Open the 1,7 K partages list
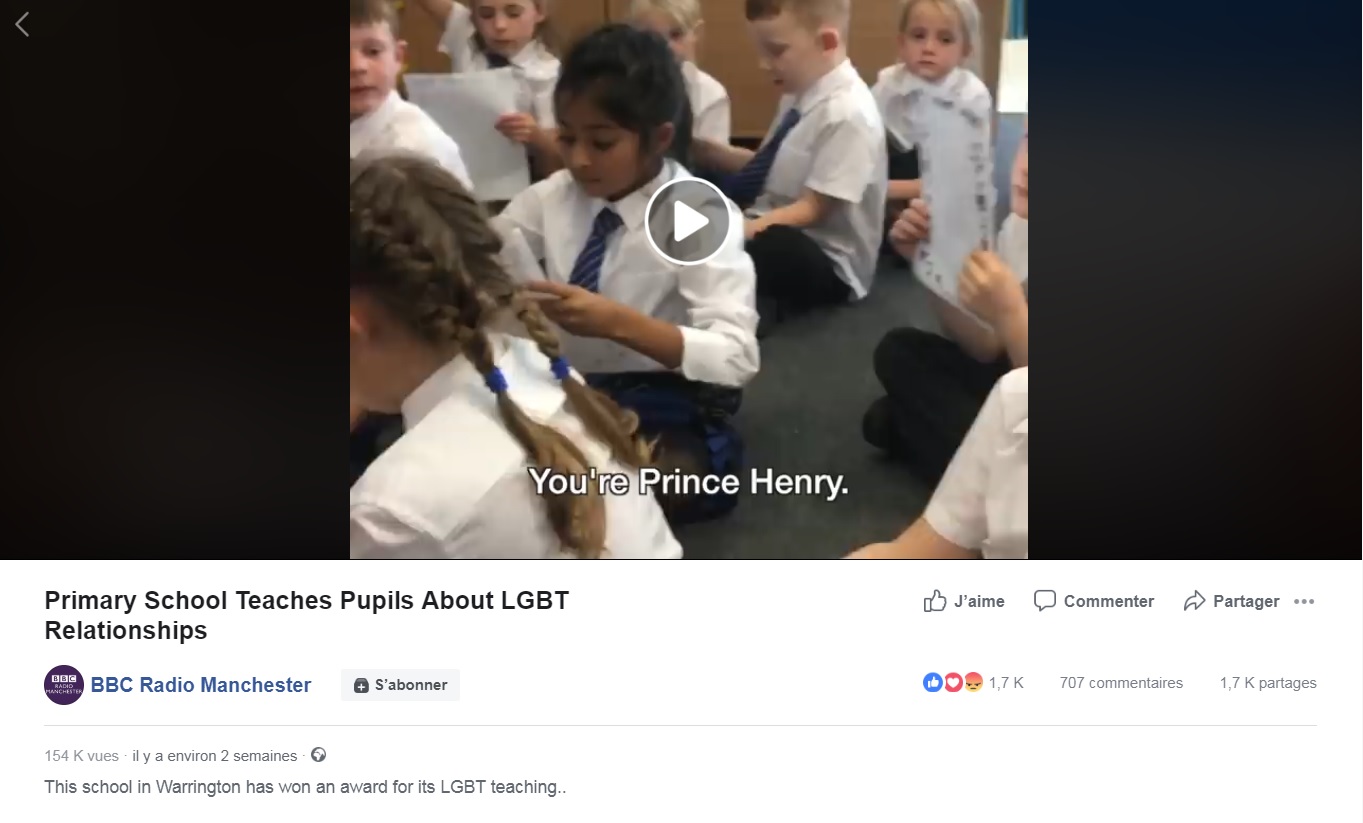Screen dimensions: 1363x823 point(1268,683)
